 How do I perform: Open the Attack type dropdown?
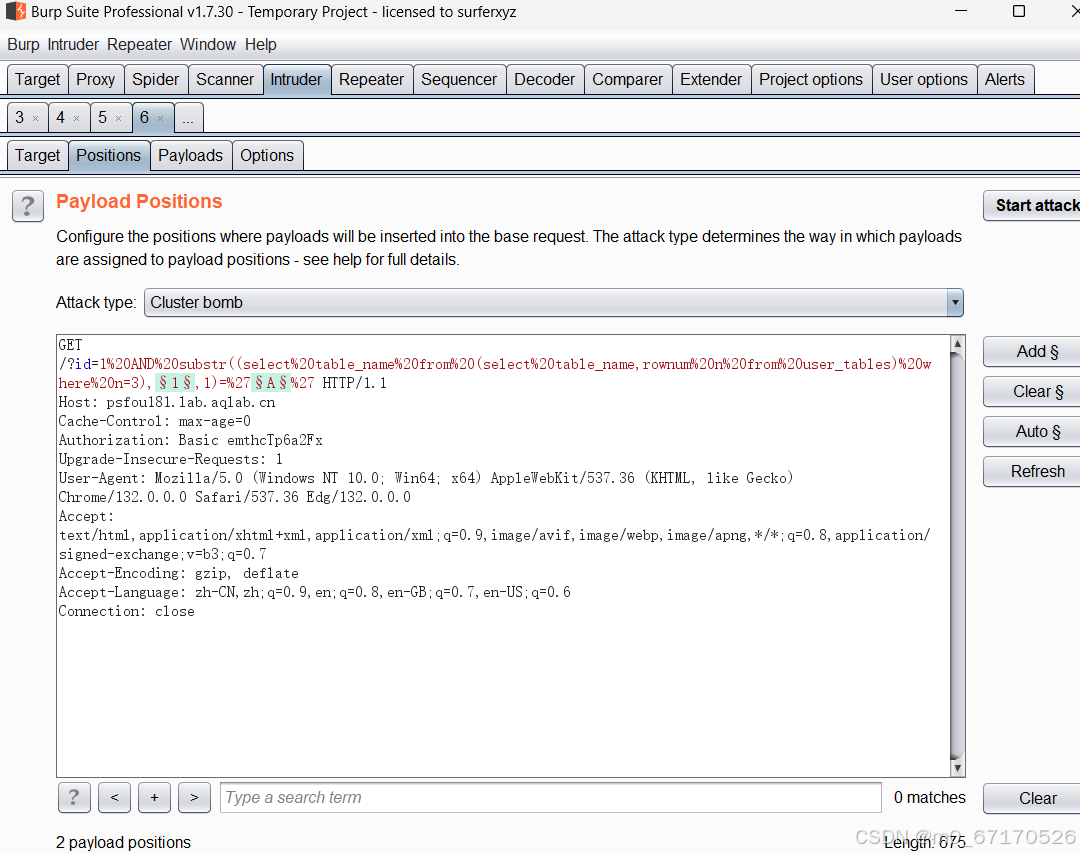coord(553,303)
